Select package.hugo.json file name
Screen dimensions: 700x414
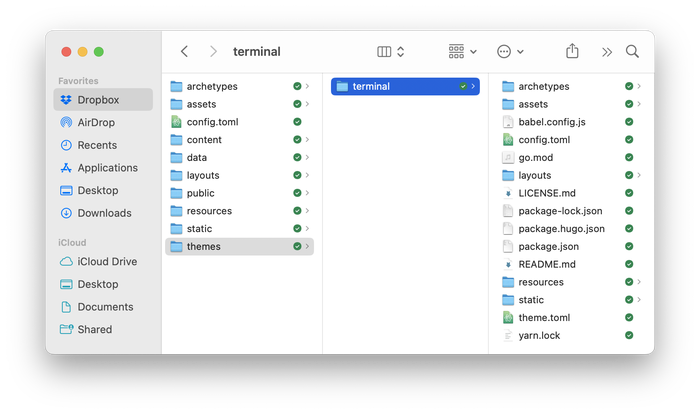pos(562,229)
